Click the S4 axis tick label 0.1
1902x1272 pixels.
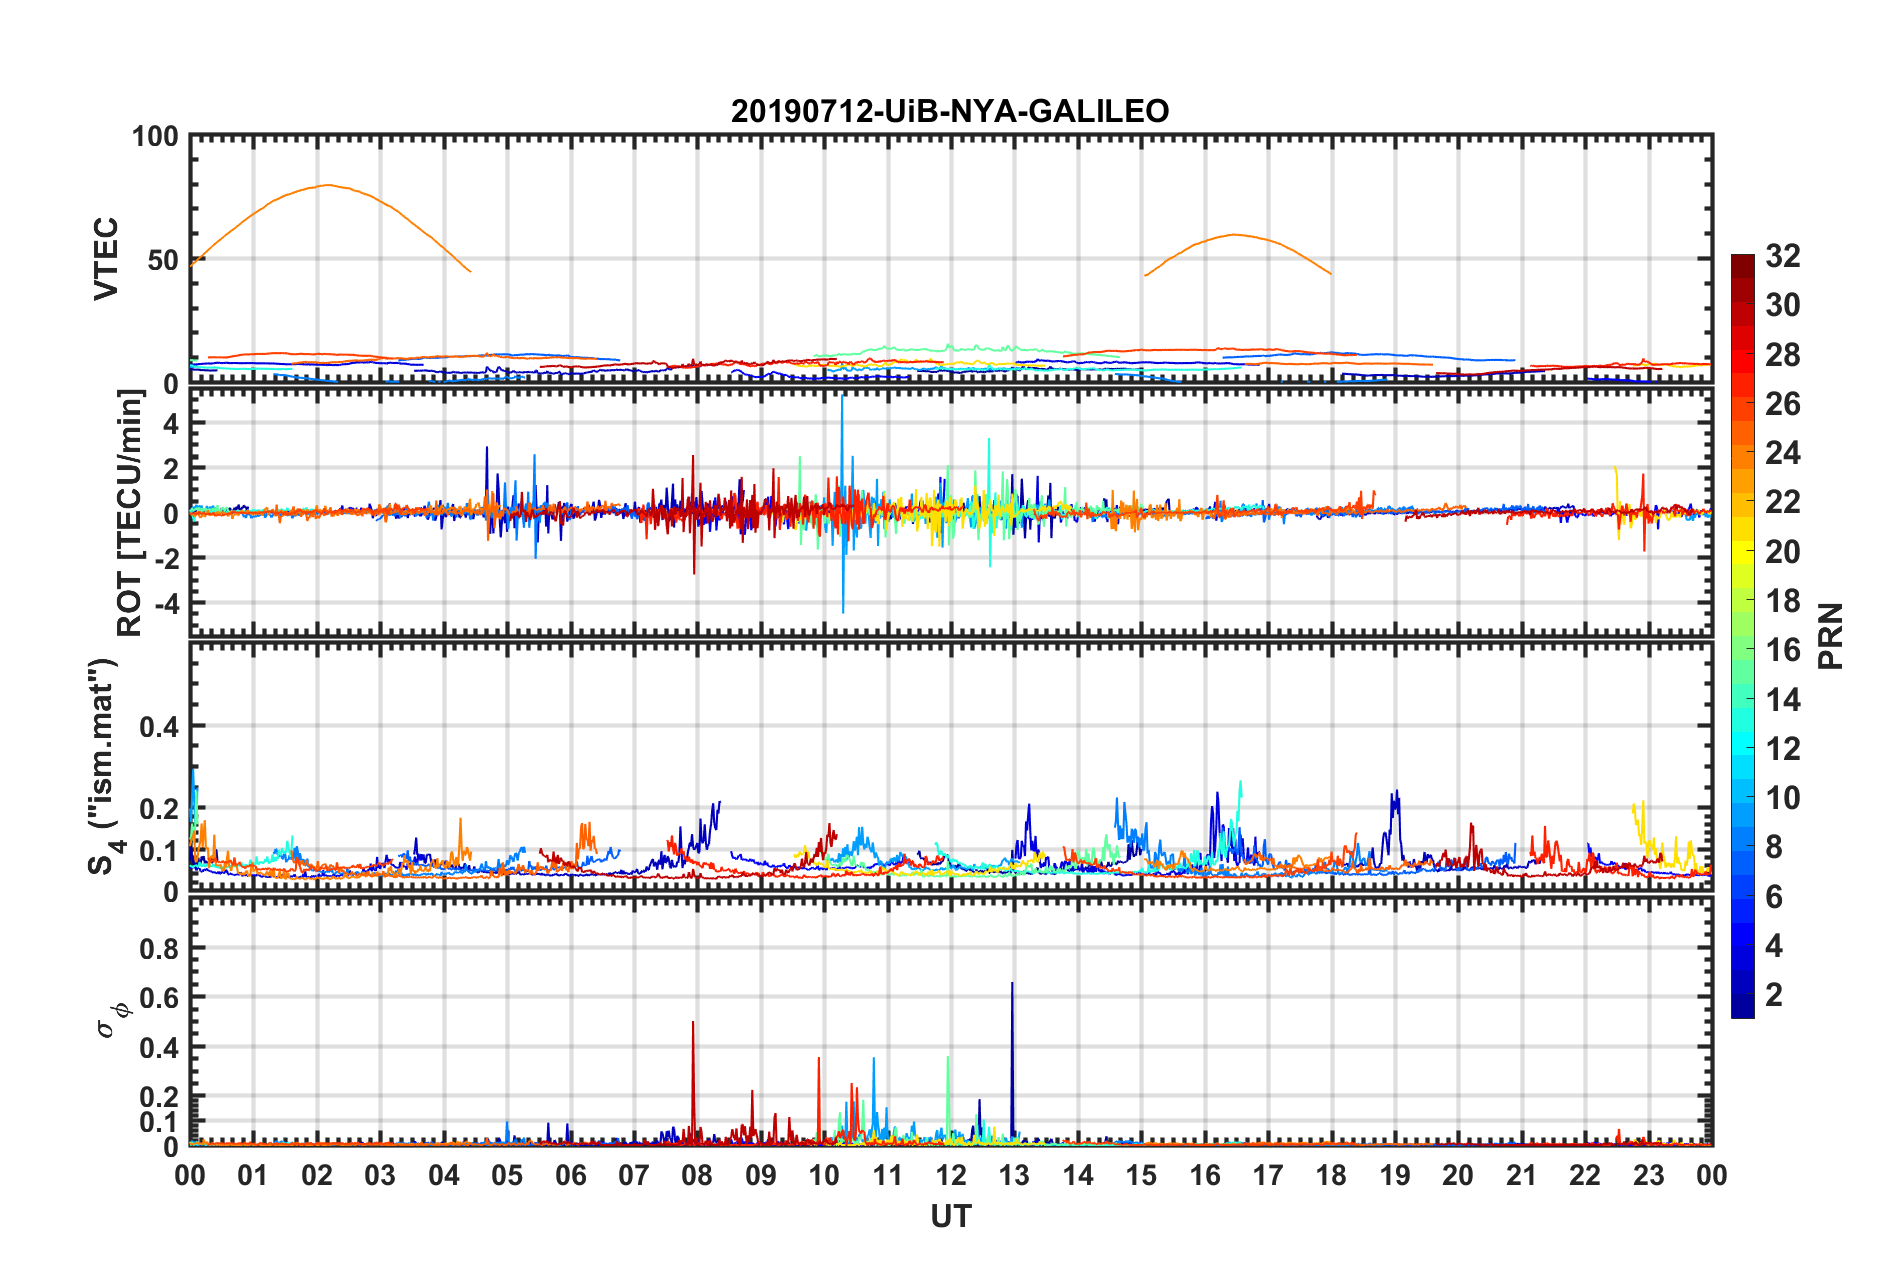click(159, 851)
